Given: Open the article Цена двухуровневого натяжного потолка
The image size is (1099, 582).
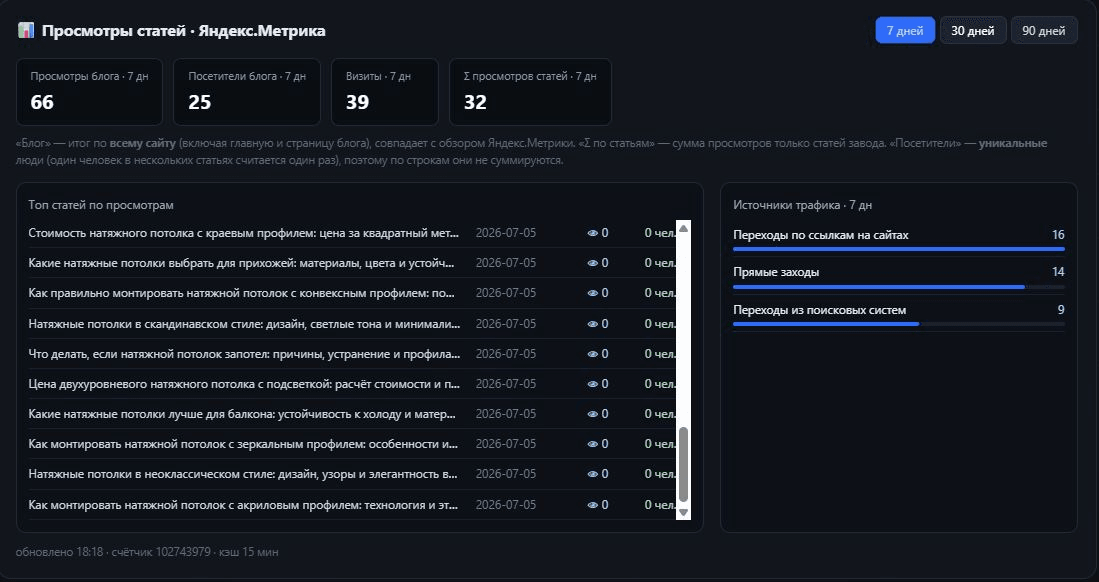Looking at the screenshot, I should (245, 384).
